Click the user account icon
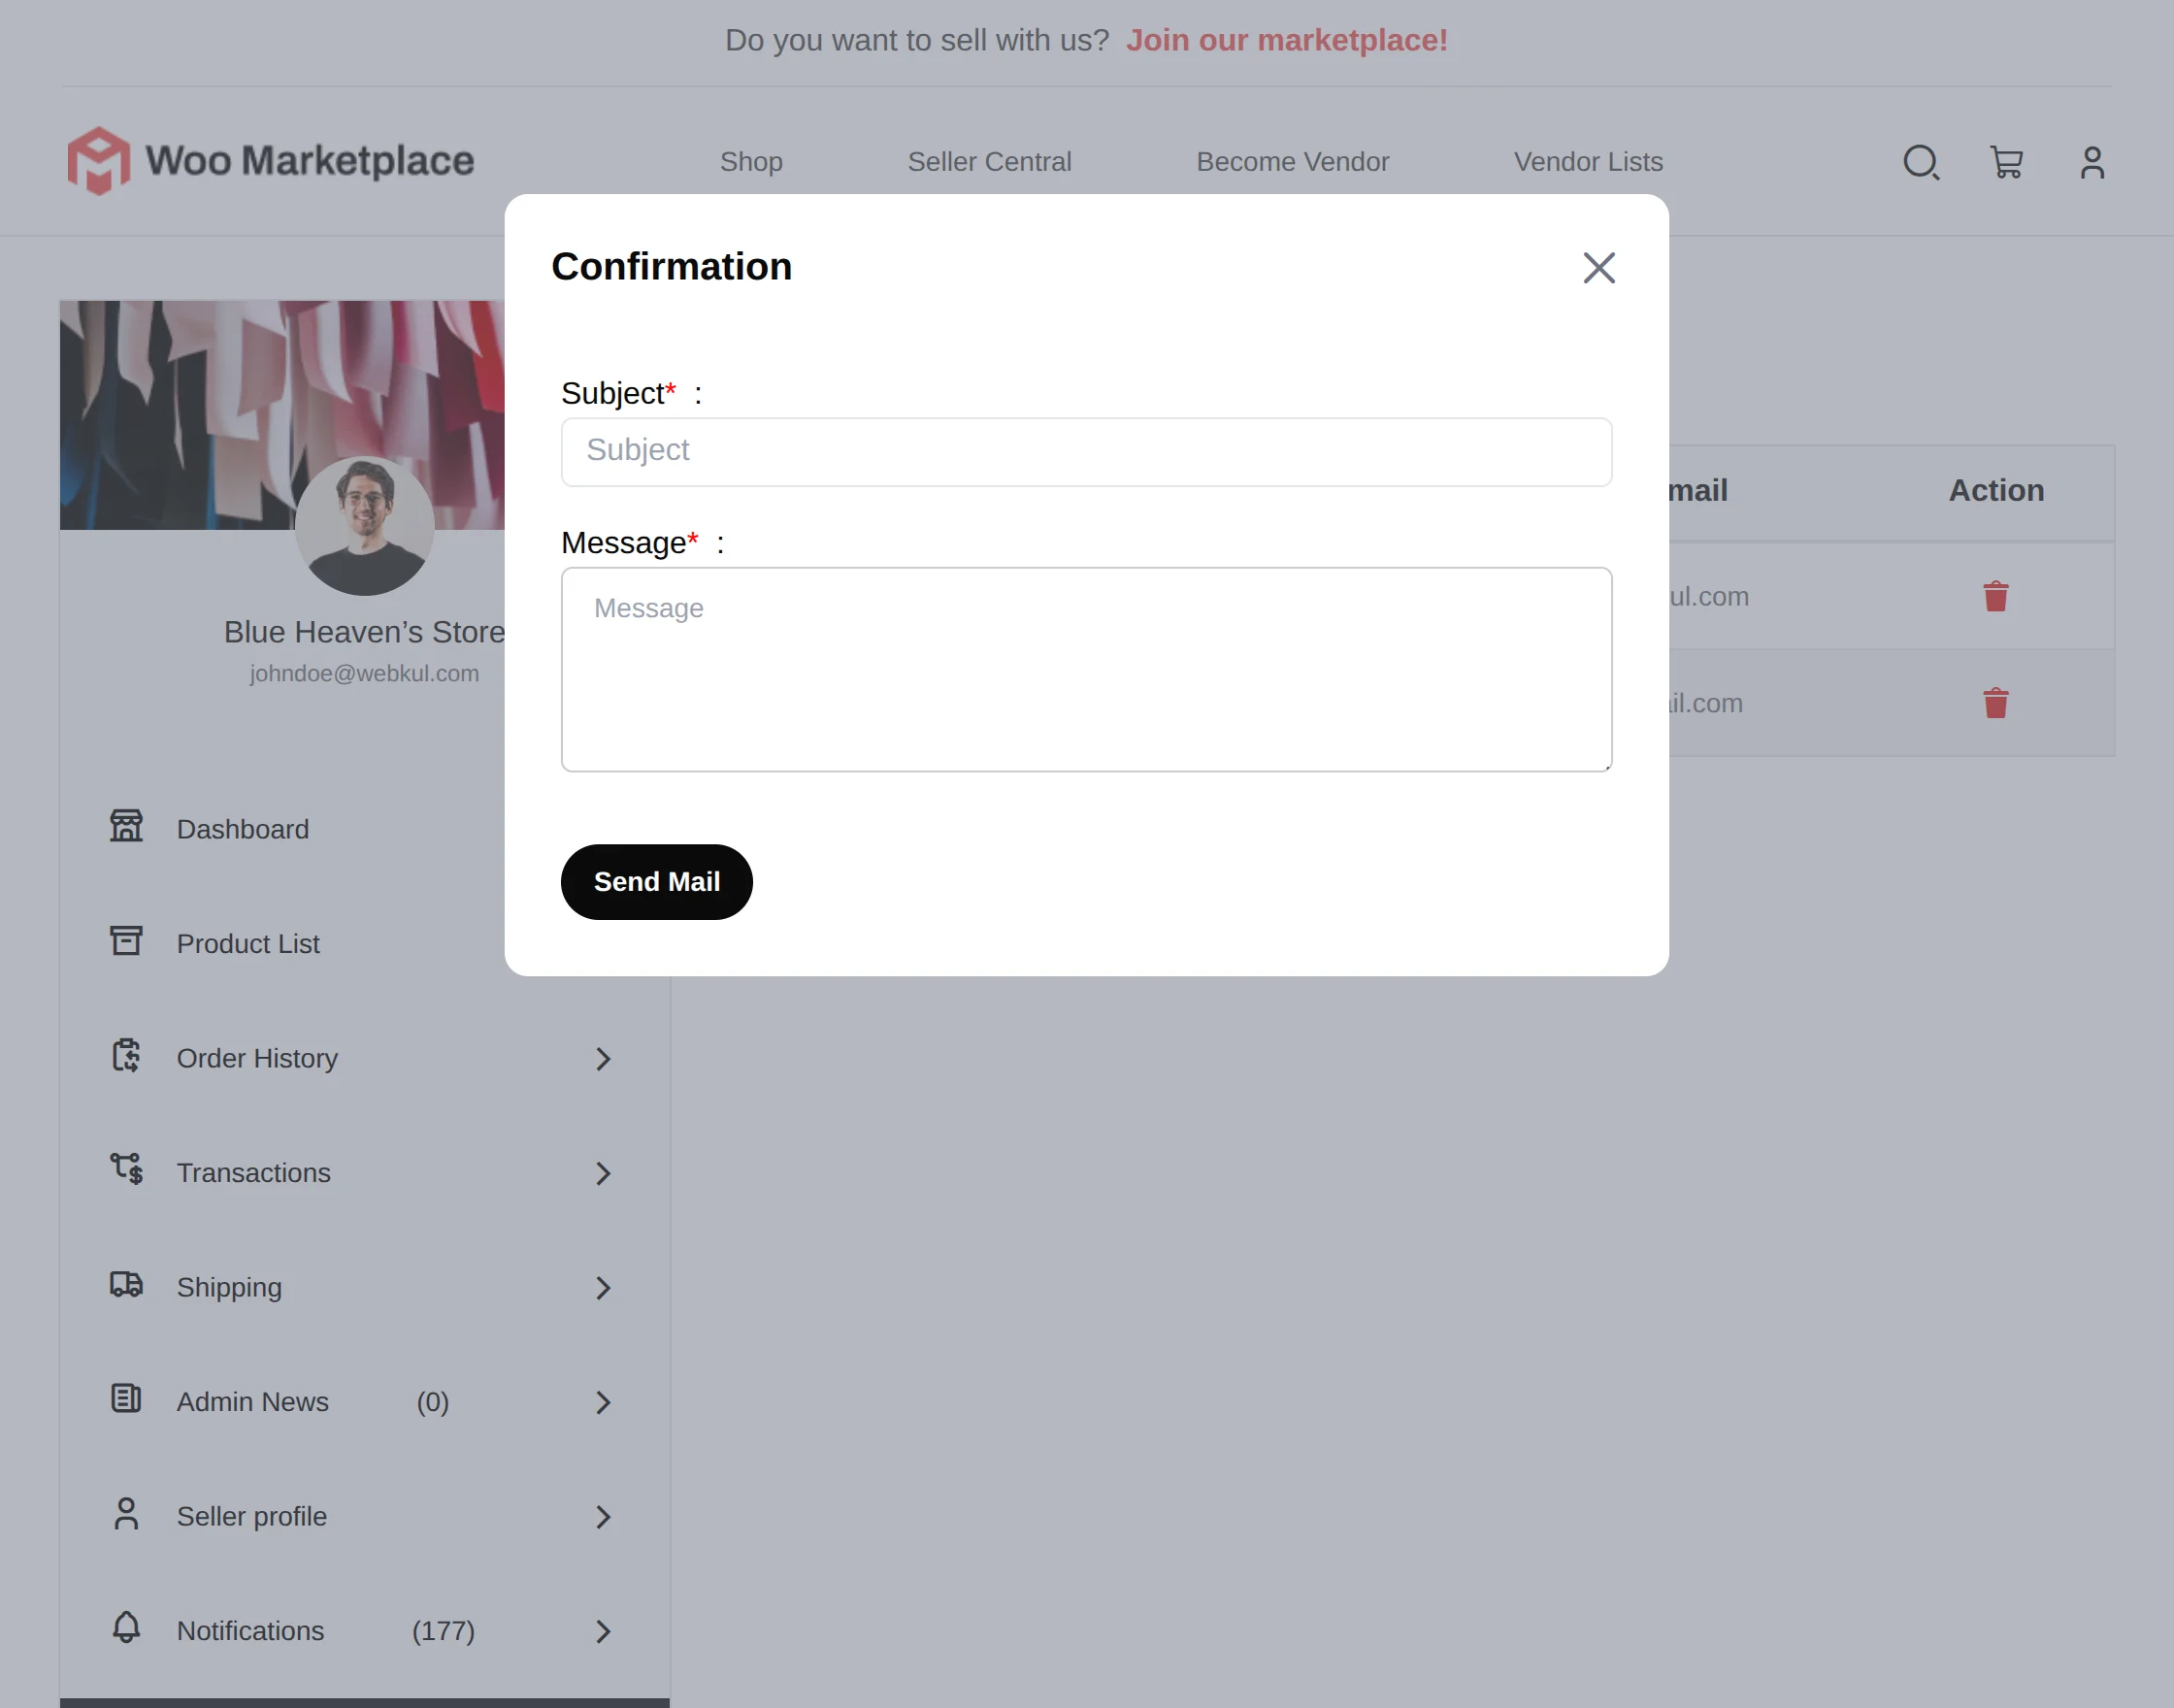This screenshot has height=1708, width=2174. pos(2091,161)
